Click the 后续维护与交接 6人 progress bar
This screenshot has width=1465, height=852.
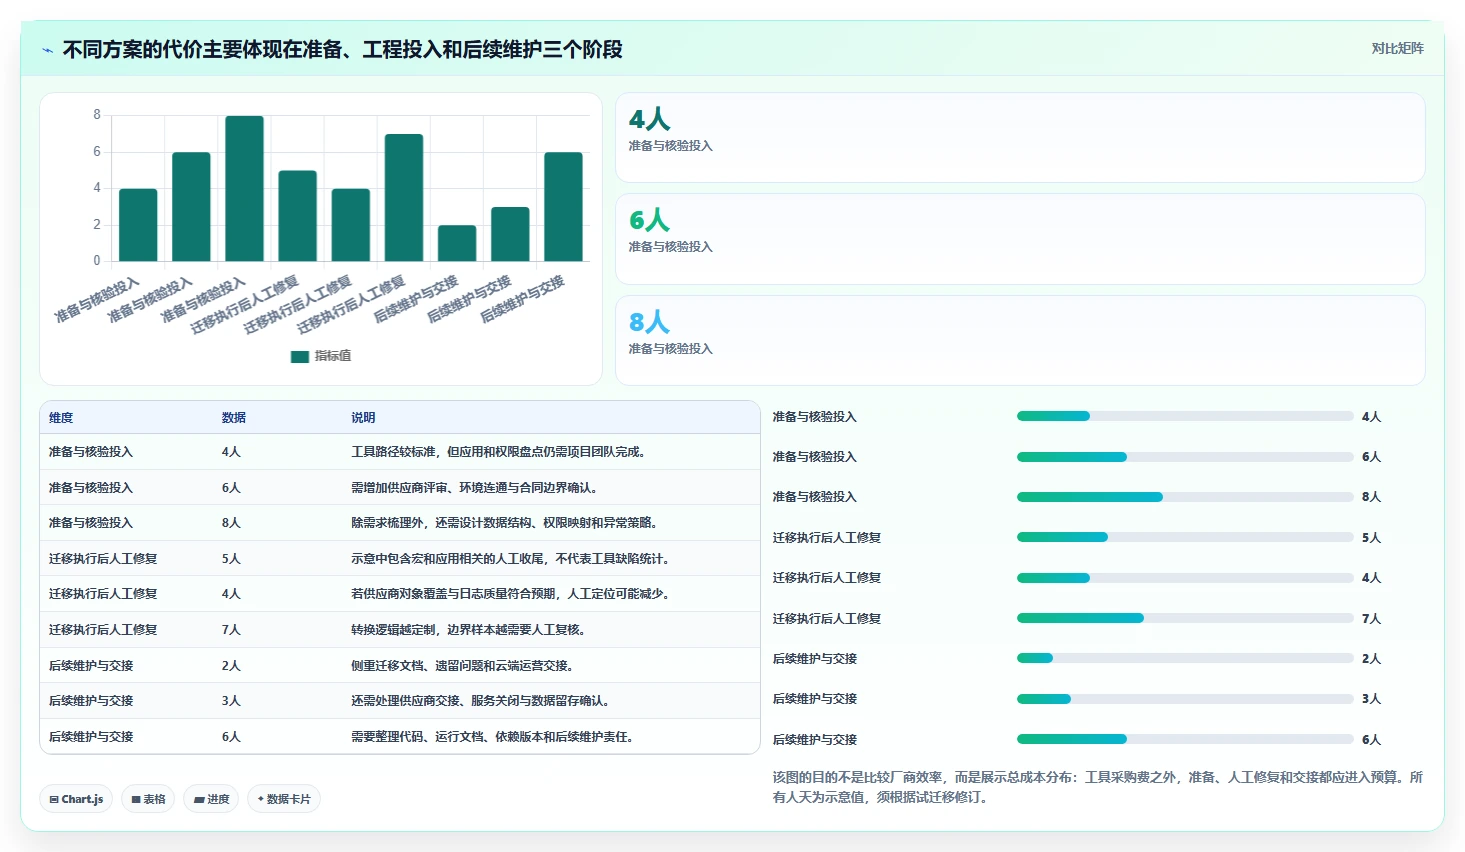pos(1185,739)
